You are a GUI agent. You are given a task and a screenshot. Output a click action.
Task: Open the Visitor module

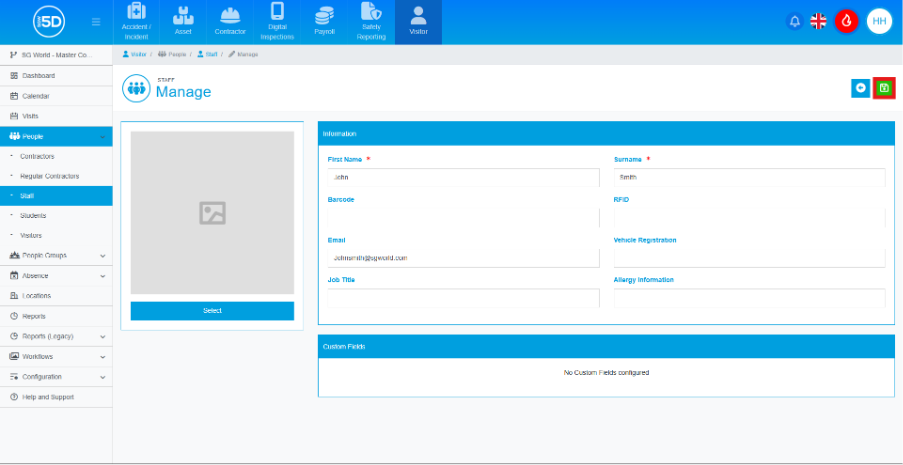coord(418,22)
